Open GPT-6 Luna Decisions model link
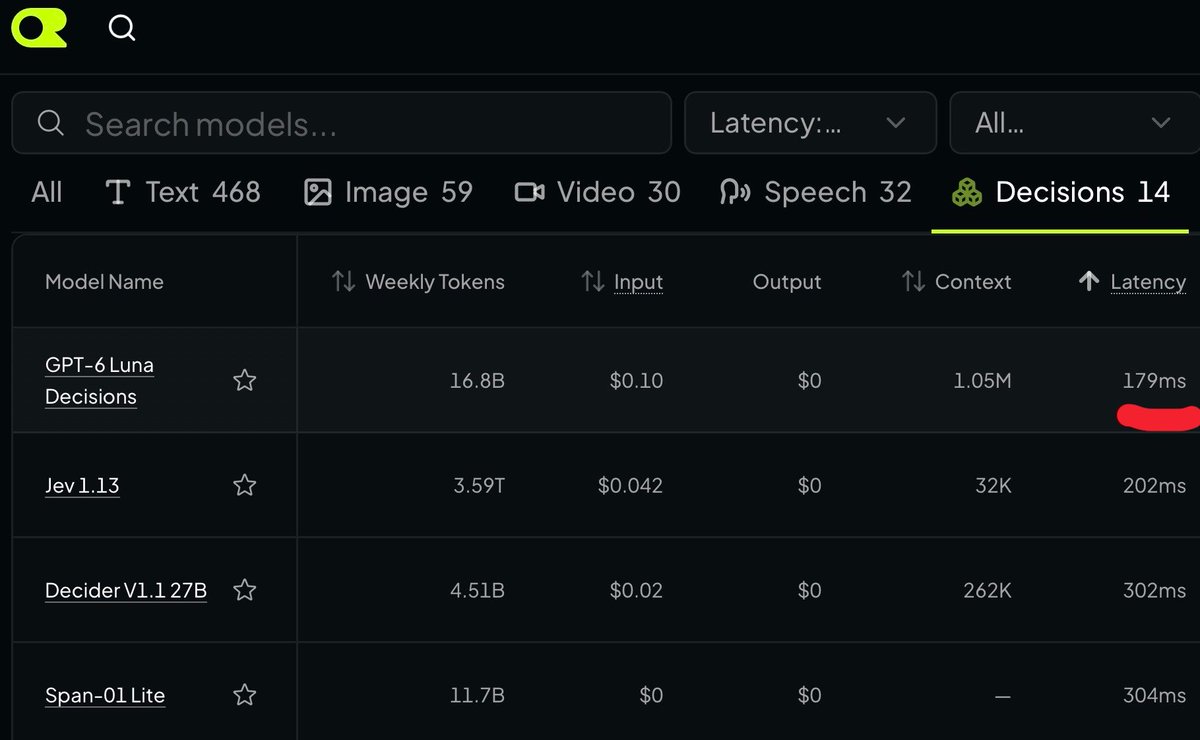The width and height of the screenshot is (1200, 740). coord(99,381)
